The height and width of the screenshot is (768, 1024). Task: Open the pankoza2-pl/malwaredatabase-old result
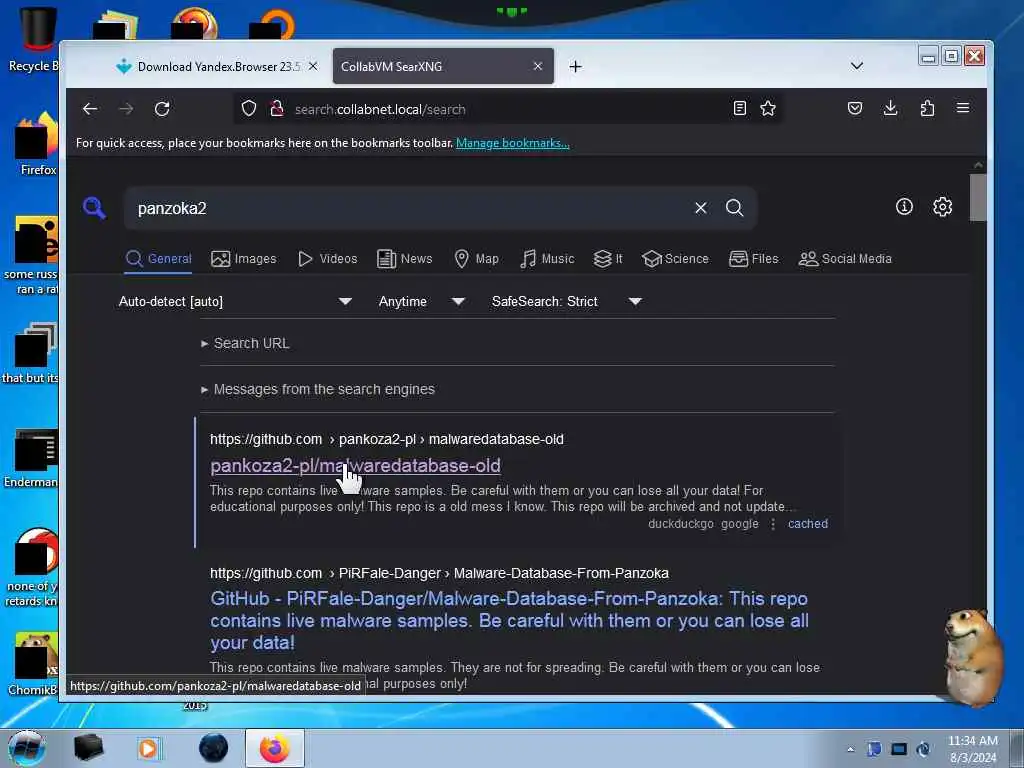pyautogui.click(x=355, y=466)
